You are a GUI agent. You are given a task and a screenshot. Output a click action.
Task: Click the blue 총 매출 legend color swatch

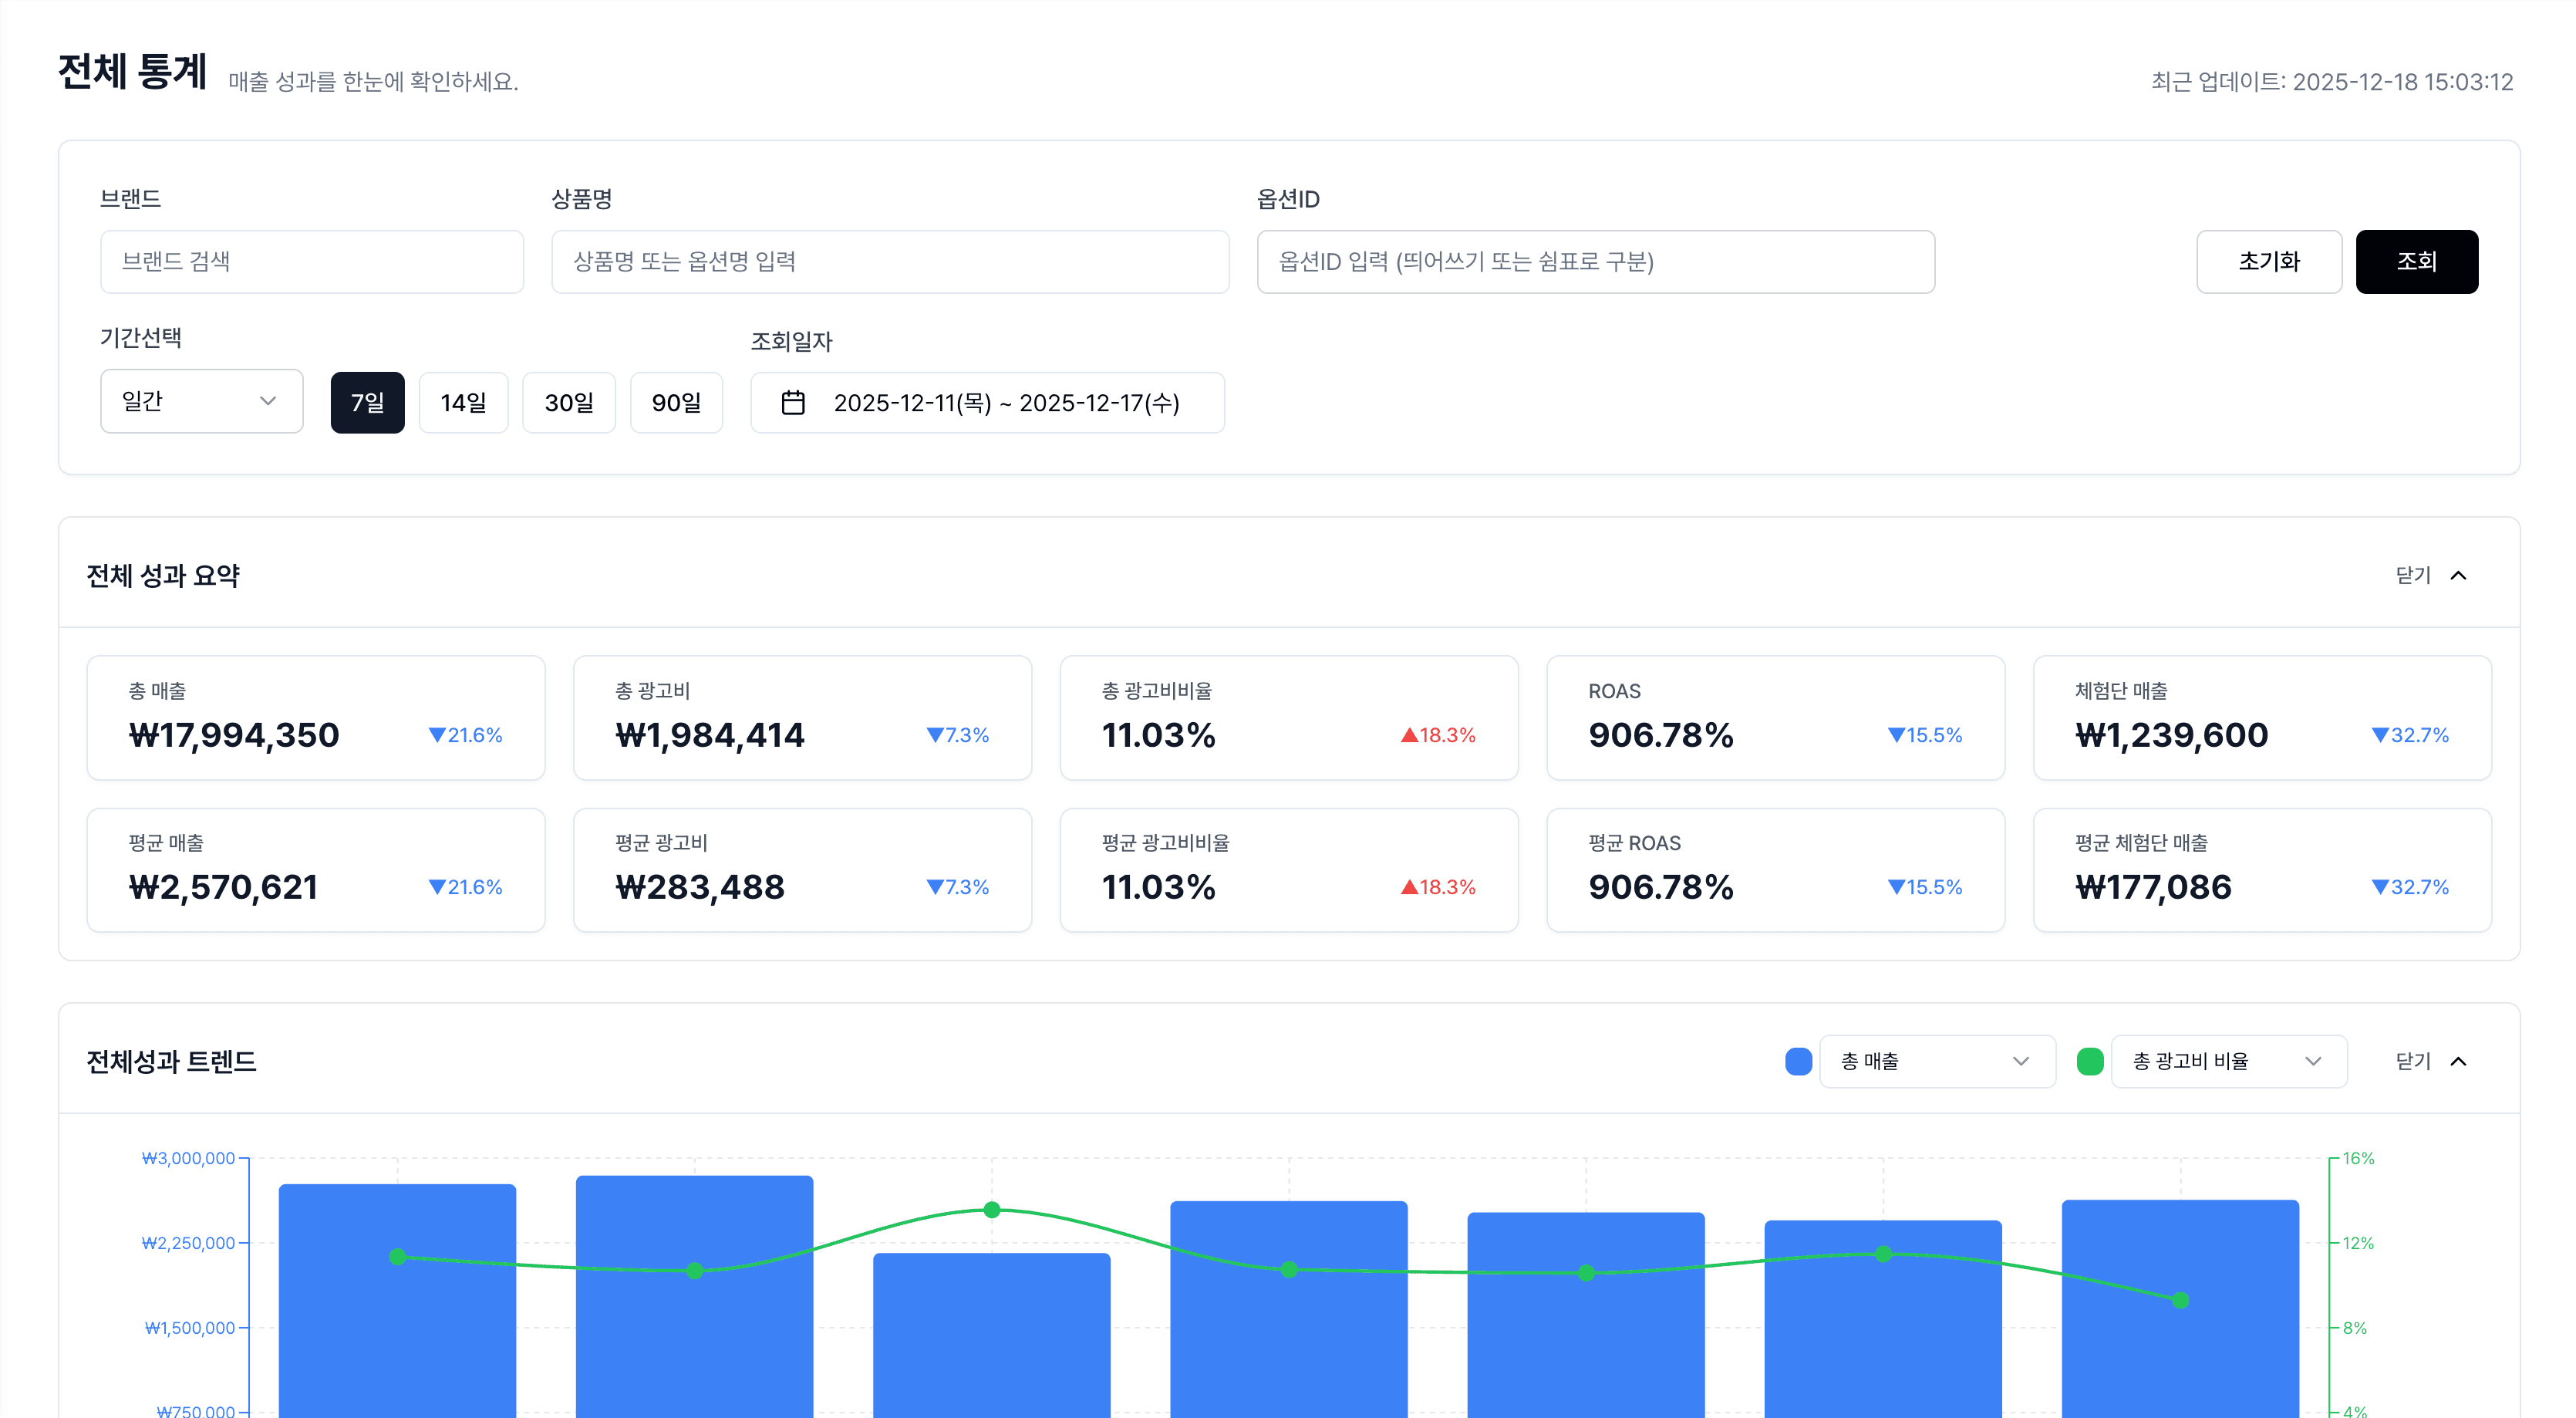pyautogui.click(x=1798, y=1061)
